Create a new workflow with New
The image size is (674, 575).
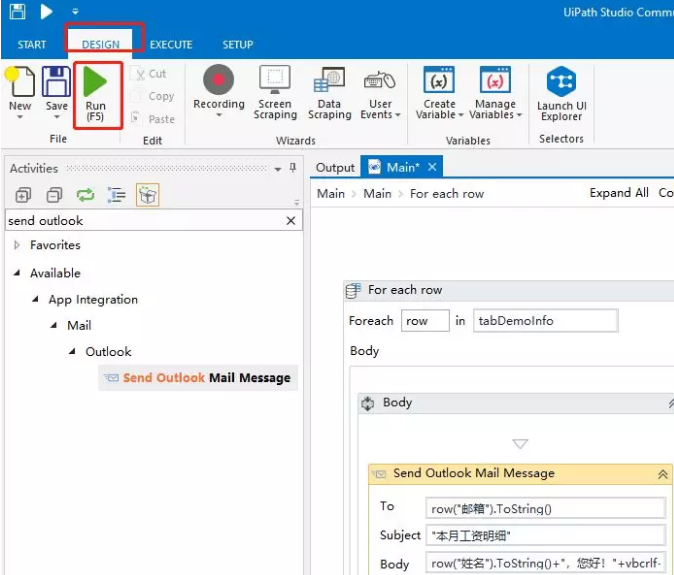20,88
